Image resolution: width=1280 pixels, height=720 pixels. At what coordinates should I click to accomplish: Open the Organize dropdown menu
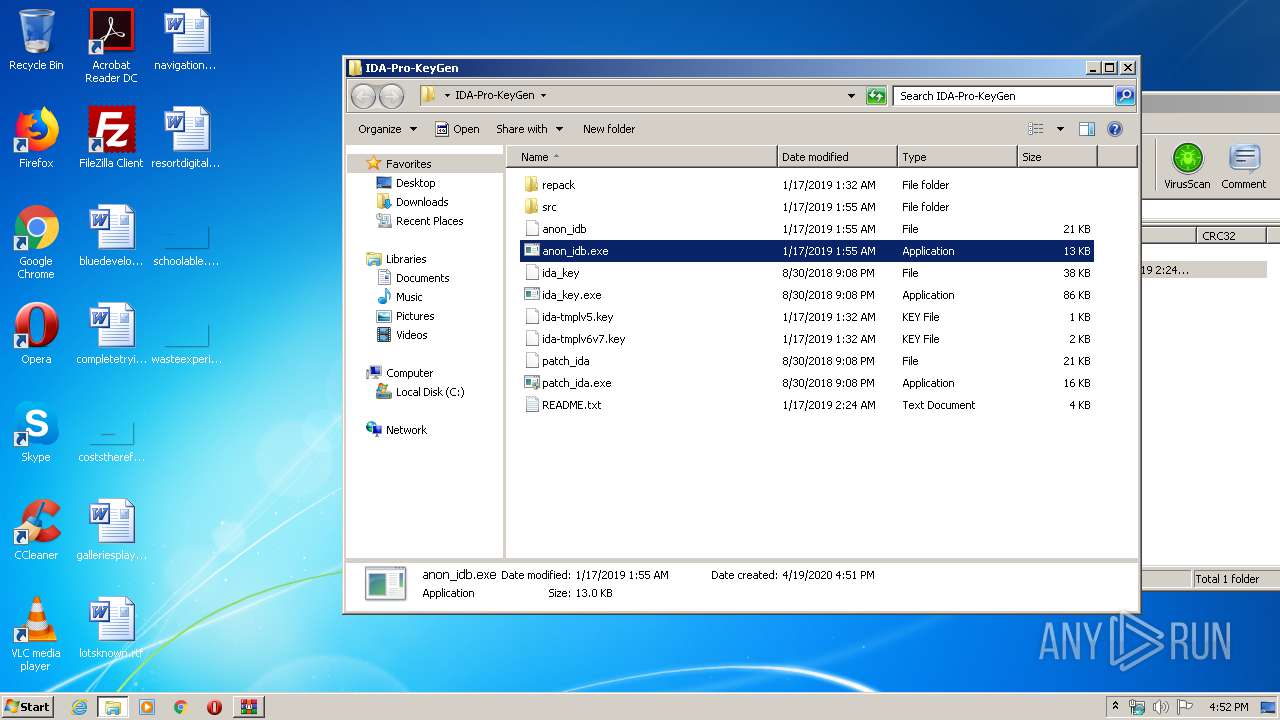(x=387, y=129)
